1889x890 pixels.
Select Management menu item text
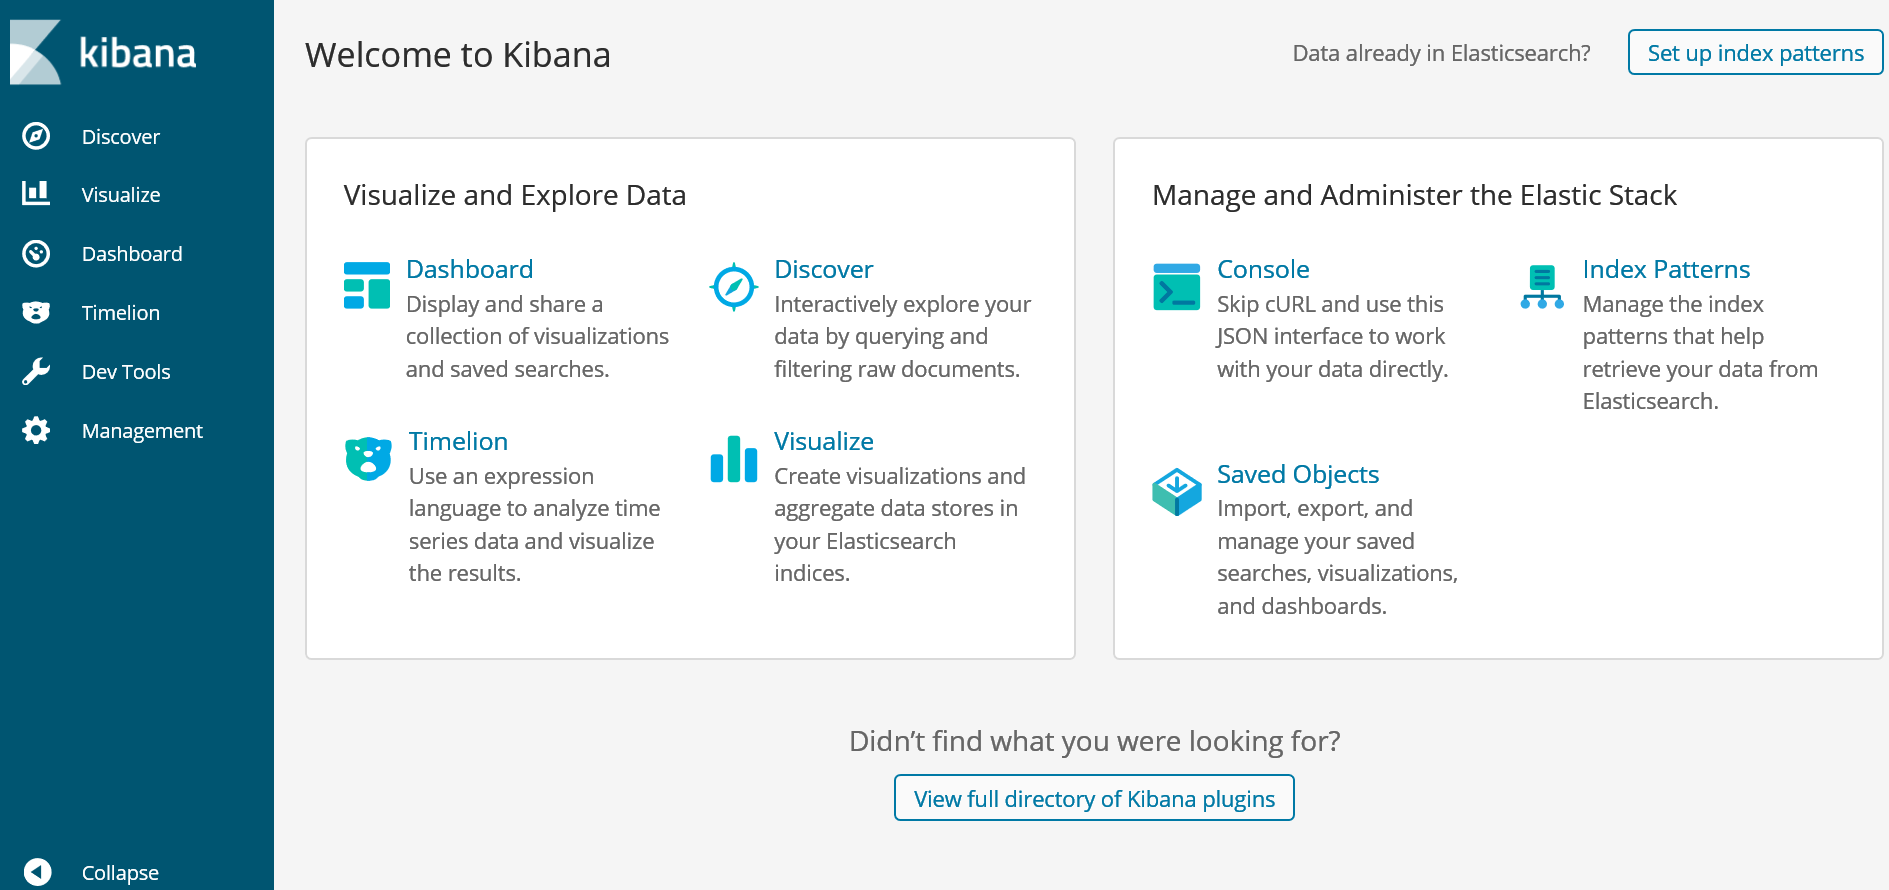142,431
